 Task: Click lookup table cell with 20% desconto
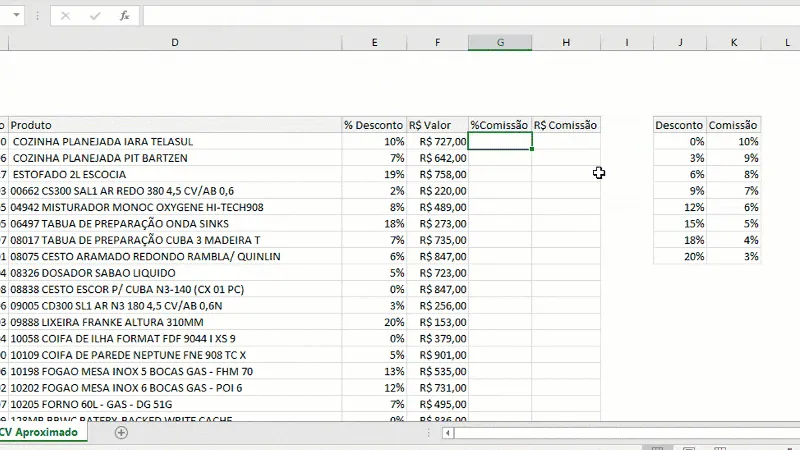[x=680, y=257]
